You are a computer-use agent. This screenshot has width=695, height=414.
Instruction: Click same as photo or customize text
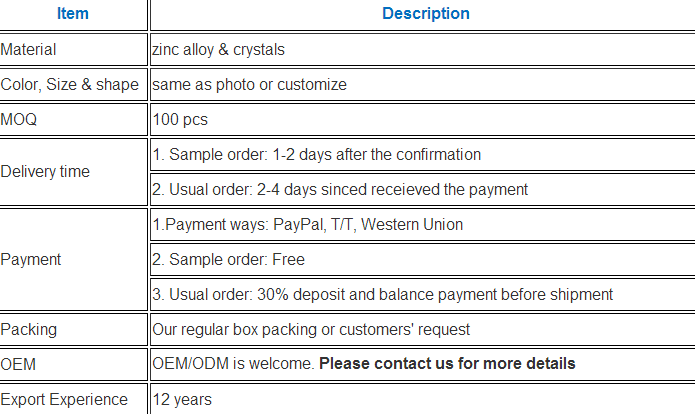(x=249, y=84)
